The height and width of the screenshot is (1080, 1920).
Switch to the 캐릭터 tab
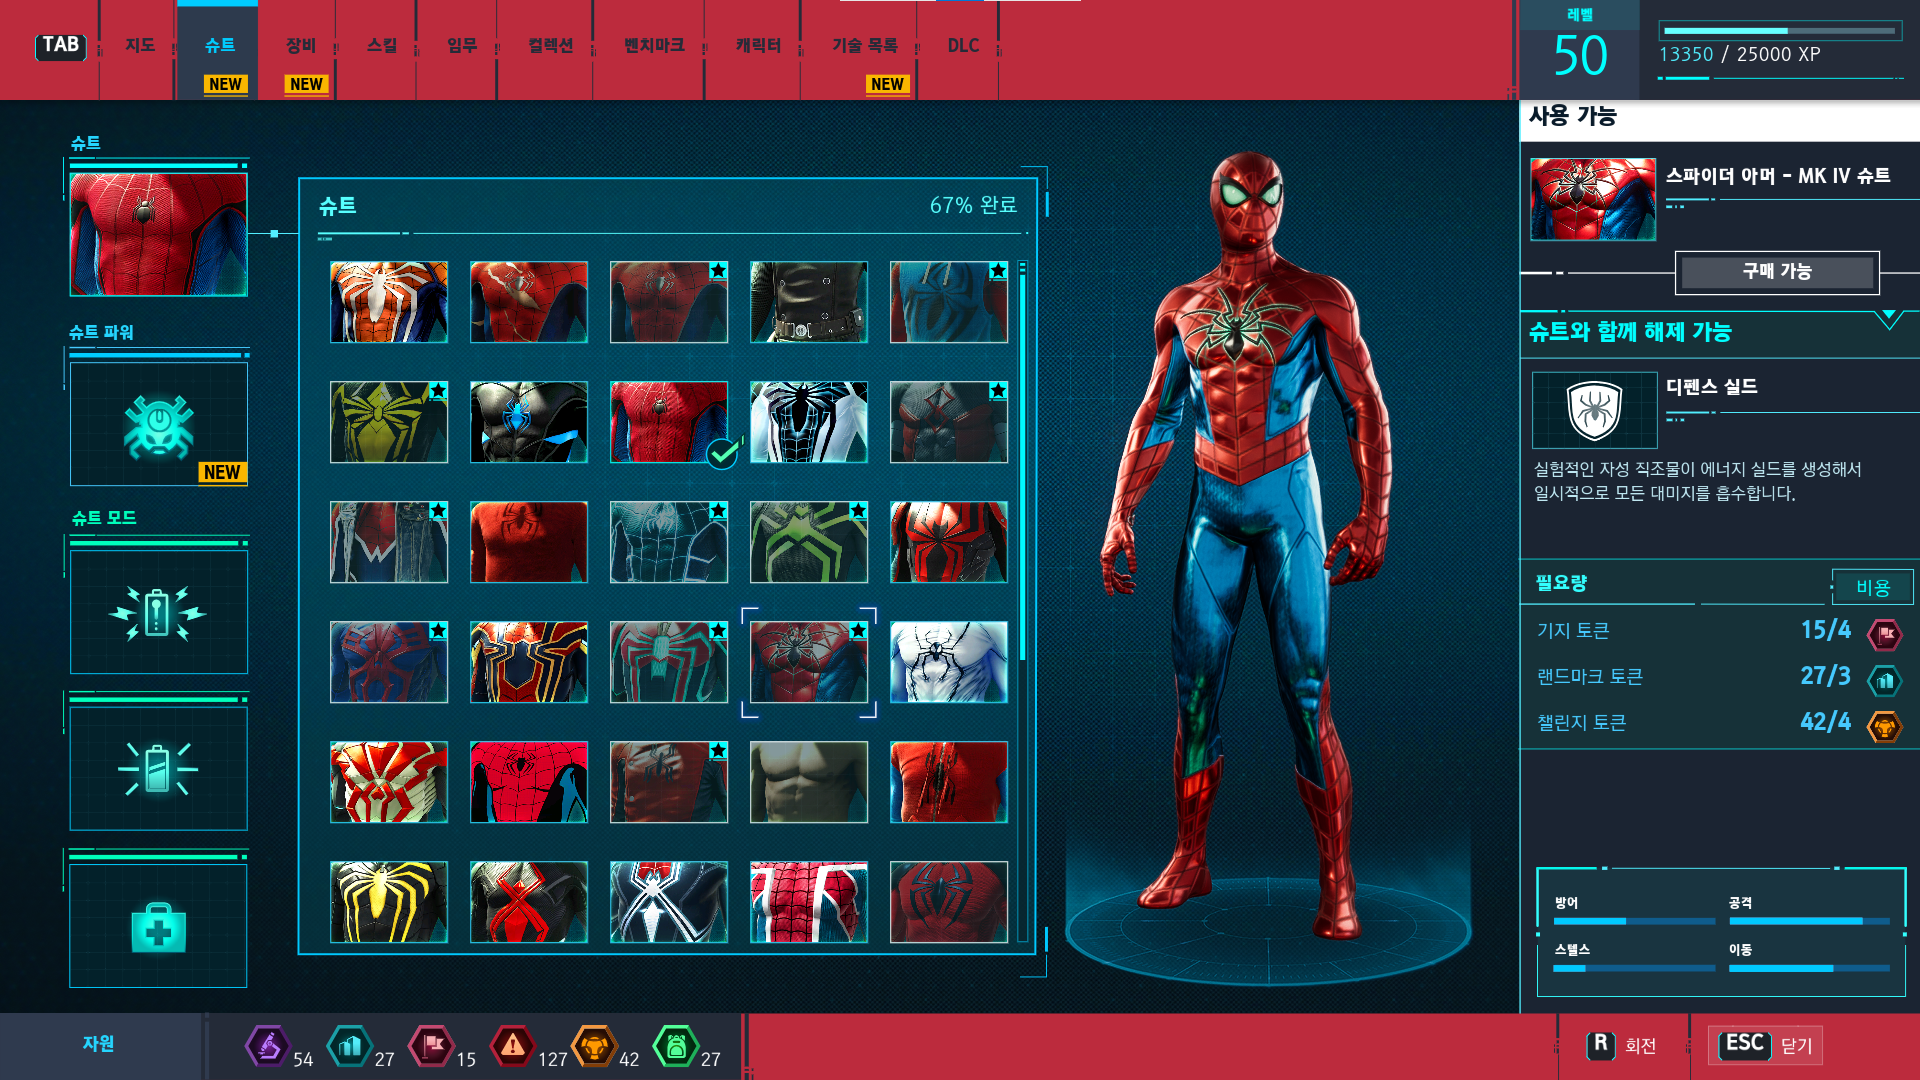click(758, 46)
